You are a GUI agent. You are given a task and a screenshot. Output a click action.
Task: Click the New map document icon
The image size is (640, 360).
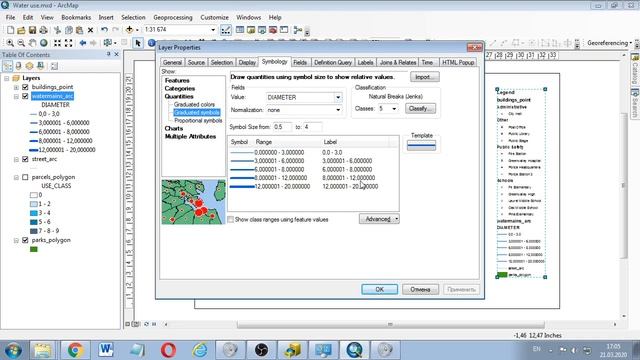[11, 30]
